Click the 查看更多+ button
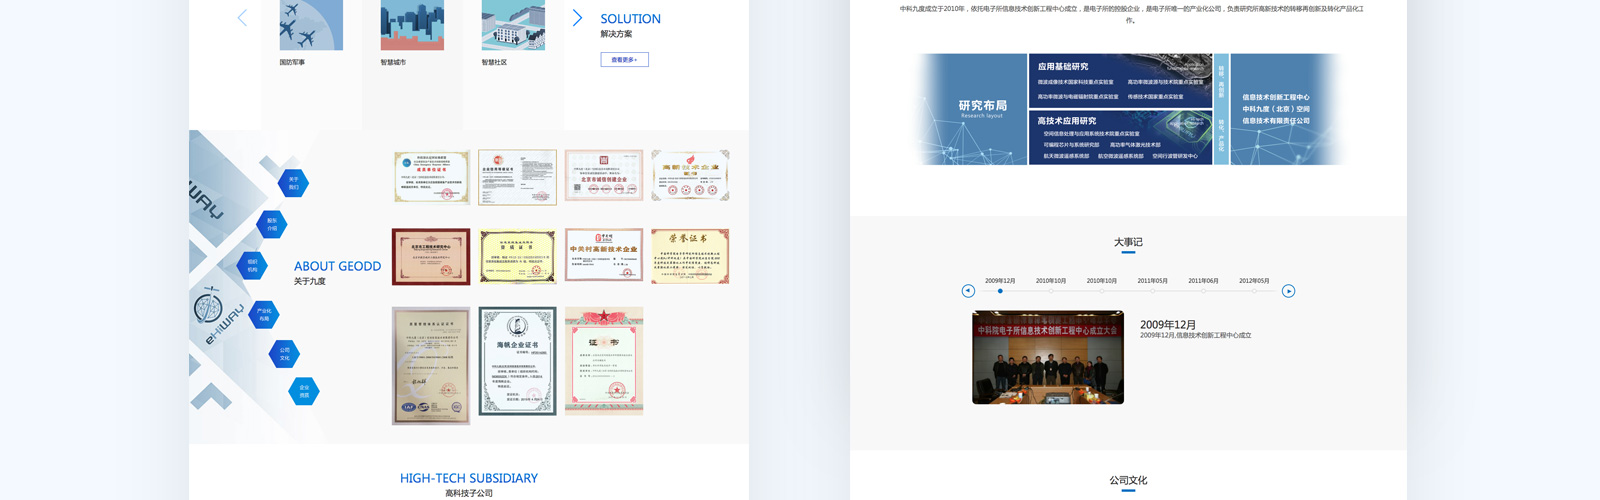Image resolution: width=1600 pixels, height=500 pixels. tap(624, 60)
